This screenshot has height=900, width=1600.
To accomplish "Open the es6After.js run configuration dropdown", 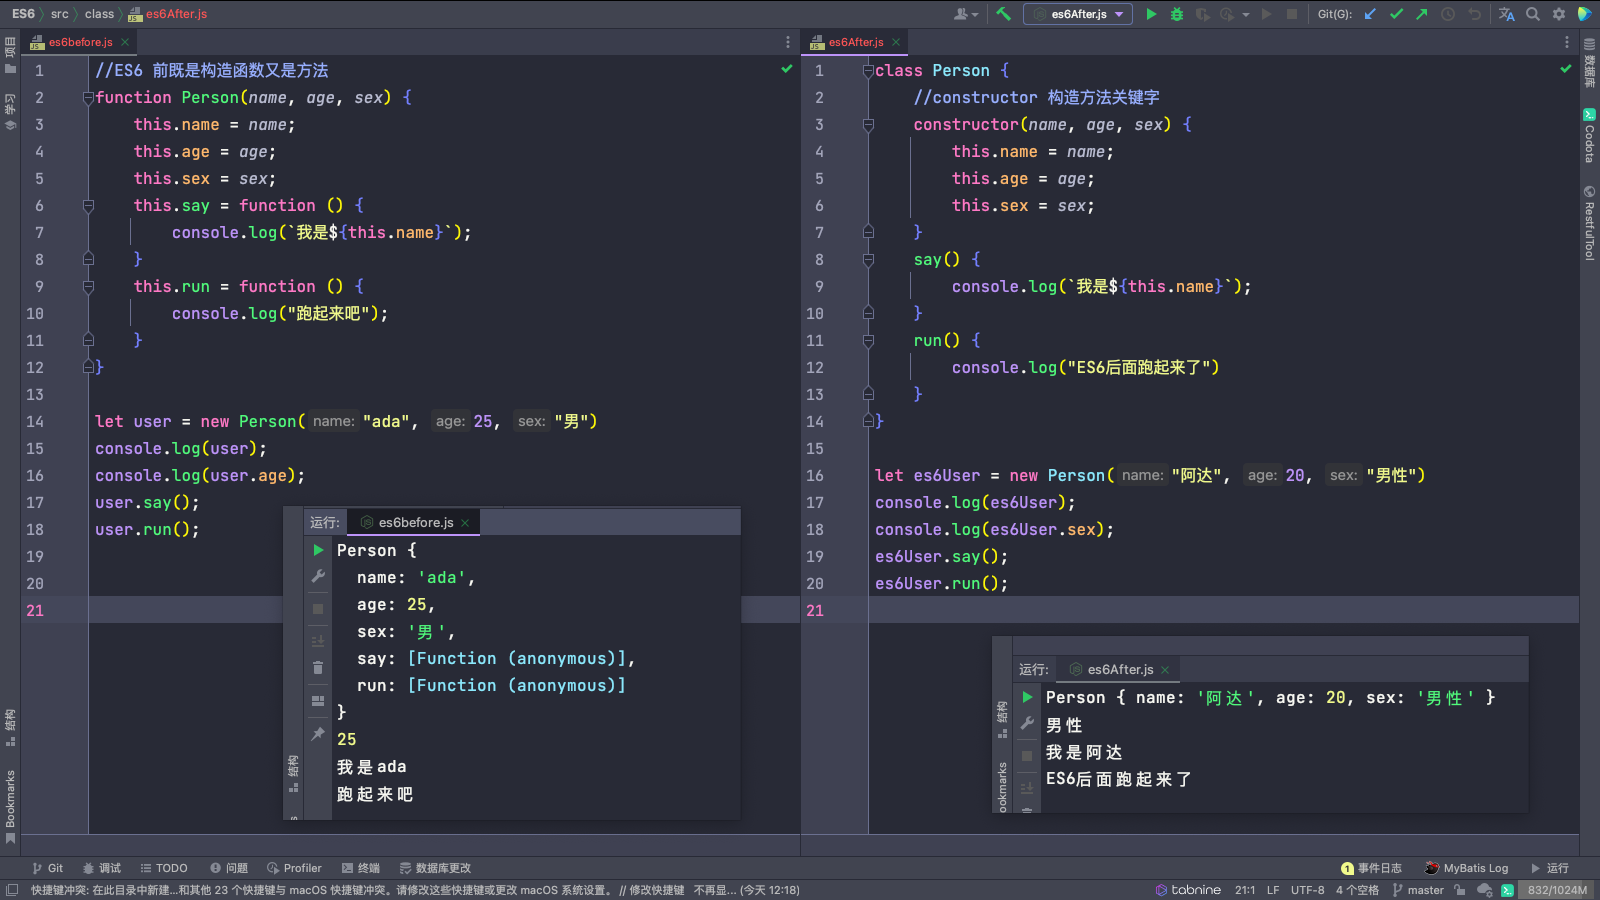I will (1078, 14).
